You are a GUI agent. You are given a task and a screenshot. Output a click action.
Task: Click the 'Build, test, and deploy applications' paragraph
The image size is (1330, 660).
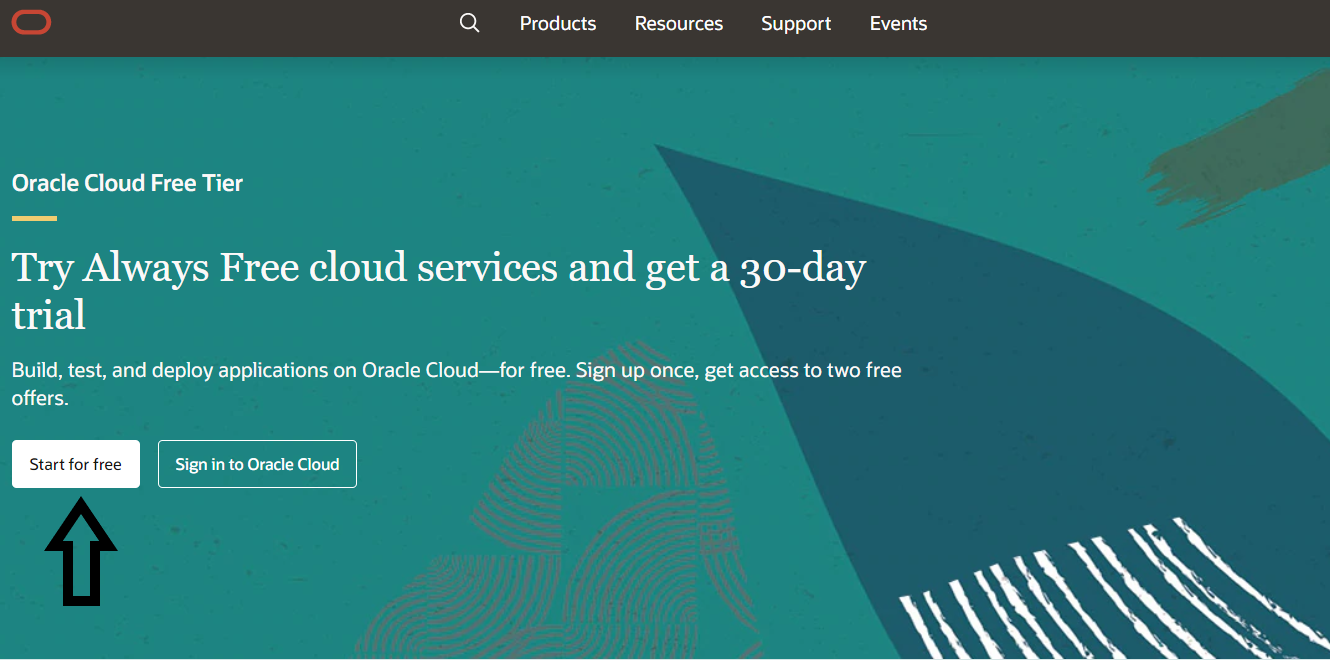[457, 383]
